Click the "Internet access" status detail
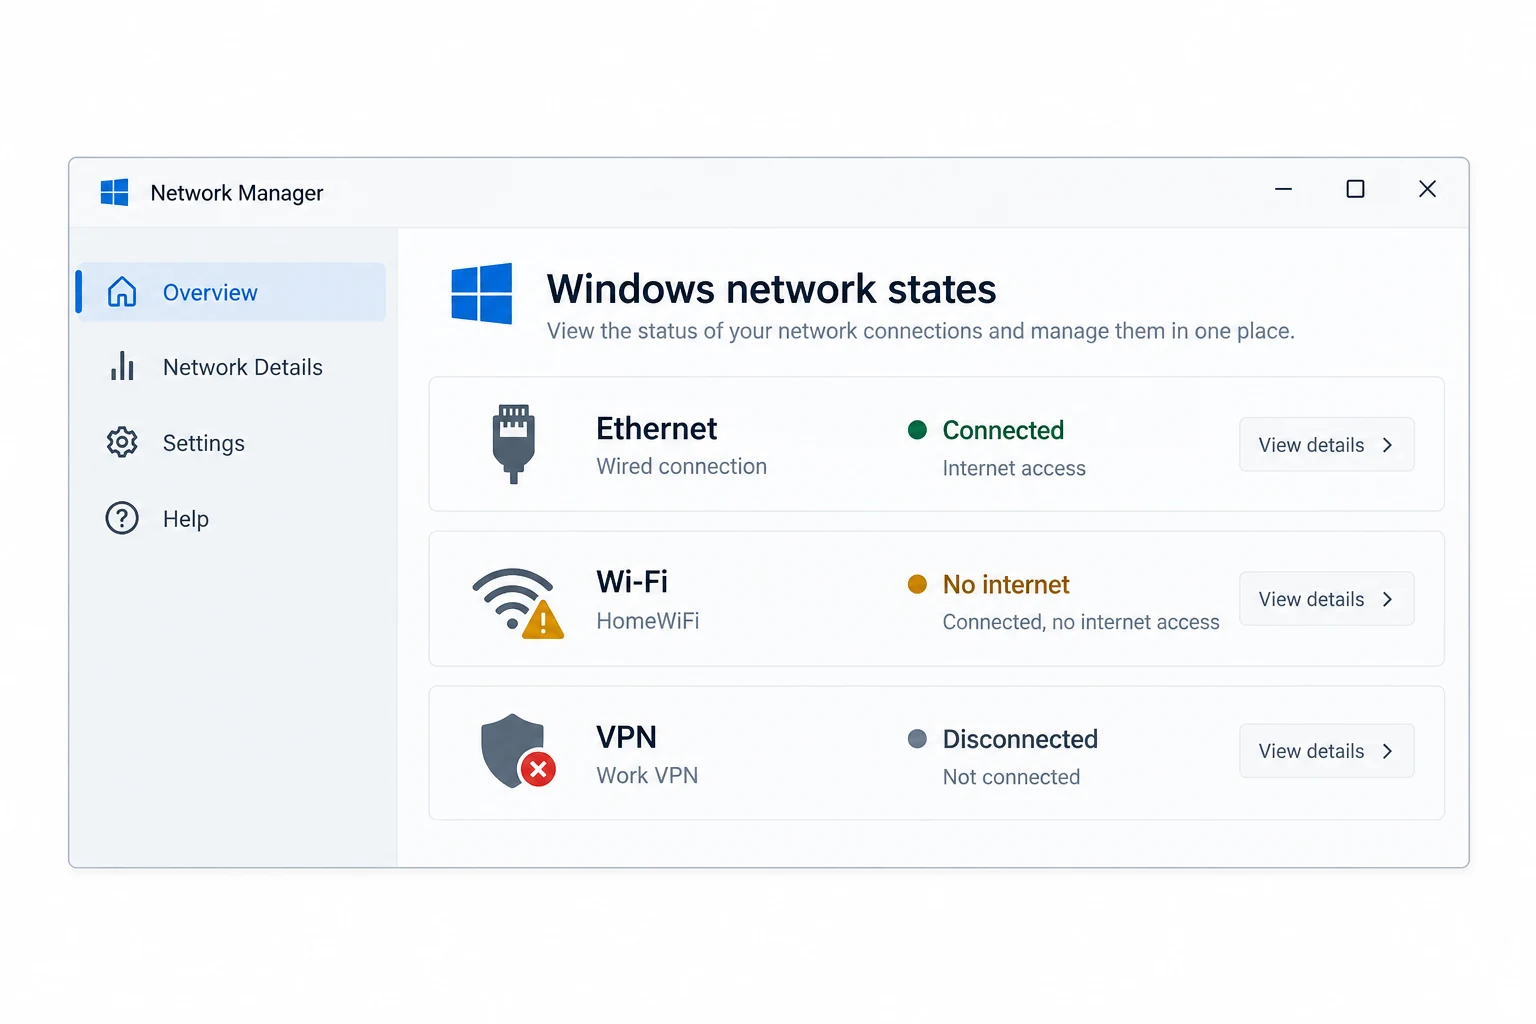Screen dimensions: 1536x1024 [x=1014, y=468]
